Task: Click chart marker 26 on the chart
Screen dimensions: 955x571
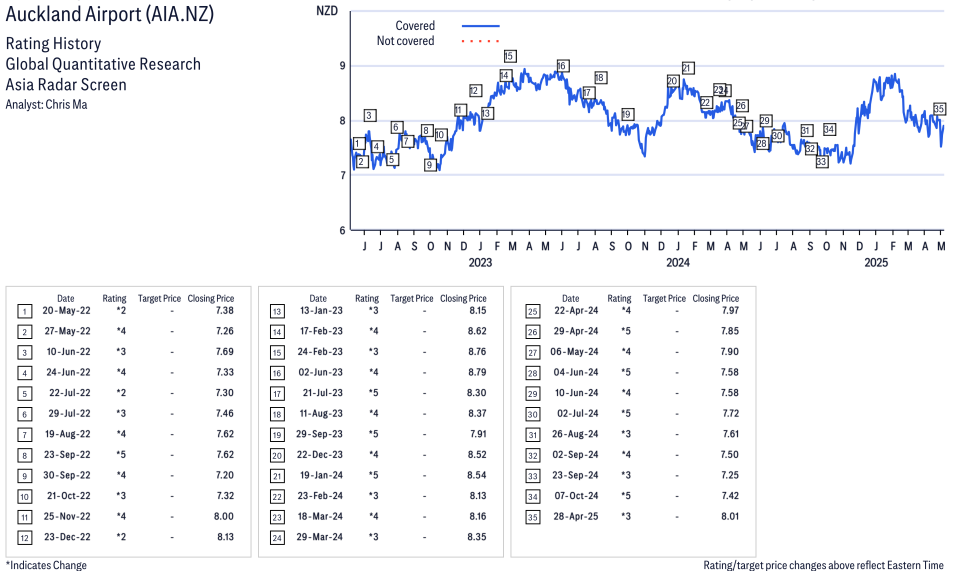Action: (x=741, y=106)
